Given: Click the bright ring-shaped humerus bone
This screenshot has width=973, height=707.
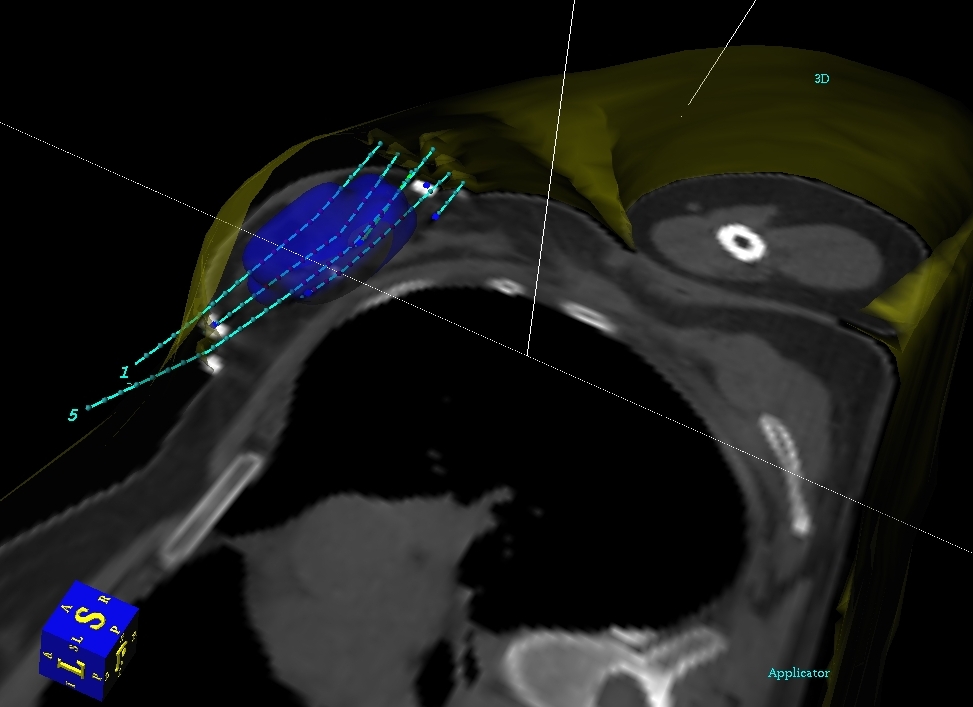Looking at the screenshot, I should pyautogui.click(x=741, y=240).
